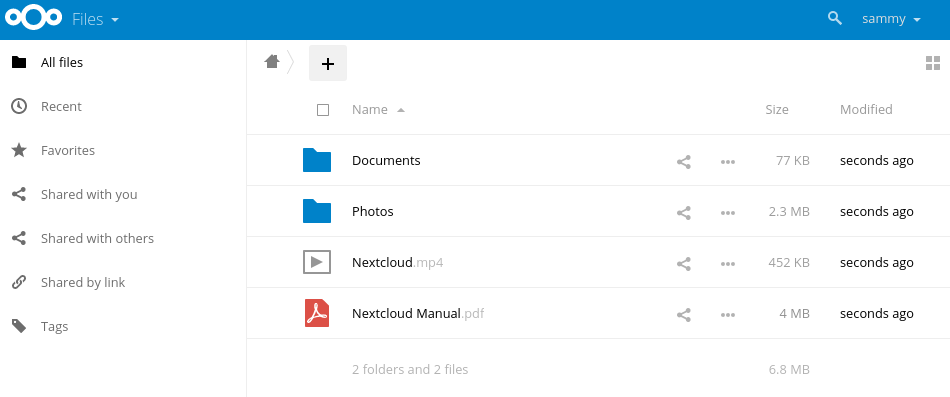Screen dimensions: 950x397
Task: Click the Recent clock icon
Action: click(19, 106)
